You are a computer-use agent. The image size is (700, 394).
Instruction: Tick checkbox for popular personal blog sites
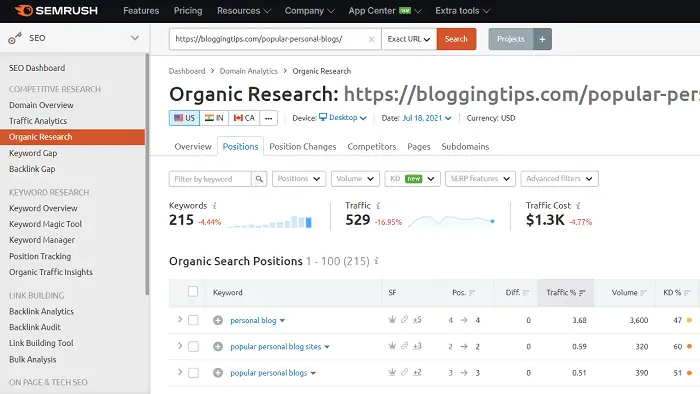pos(193,347)
